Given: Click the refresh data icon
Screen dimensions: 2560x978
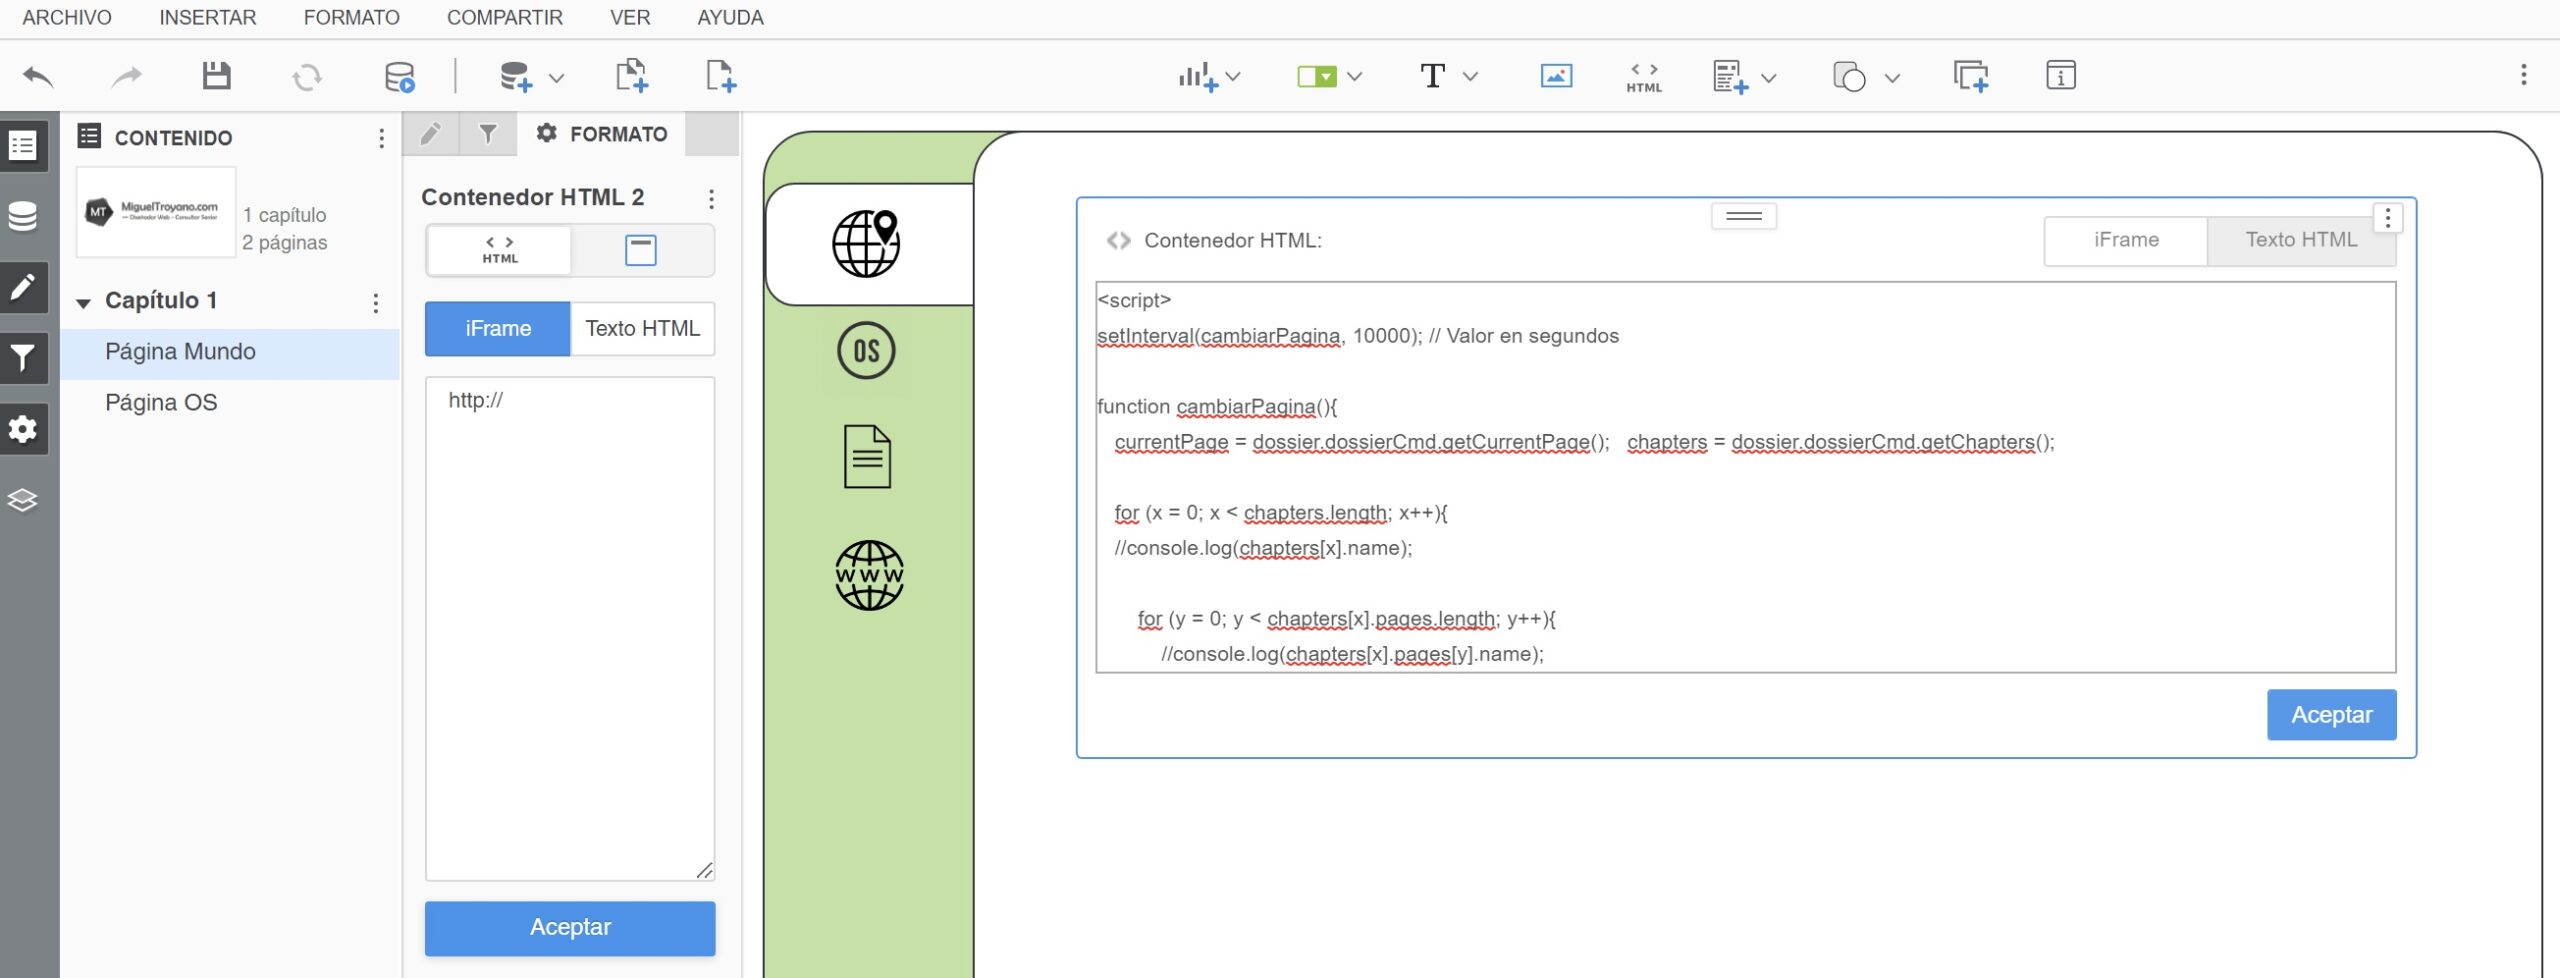Looking at the screenshot, I should [307, 77].
